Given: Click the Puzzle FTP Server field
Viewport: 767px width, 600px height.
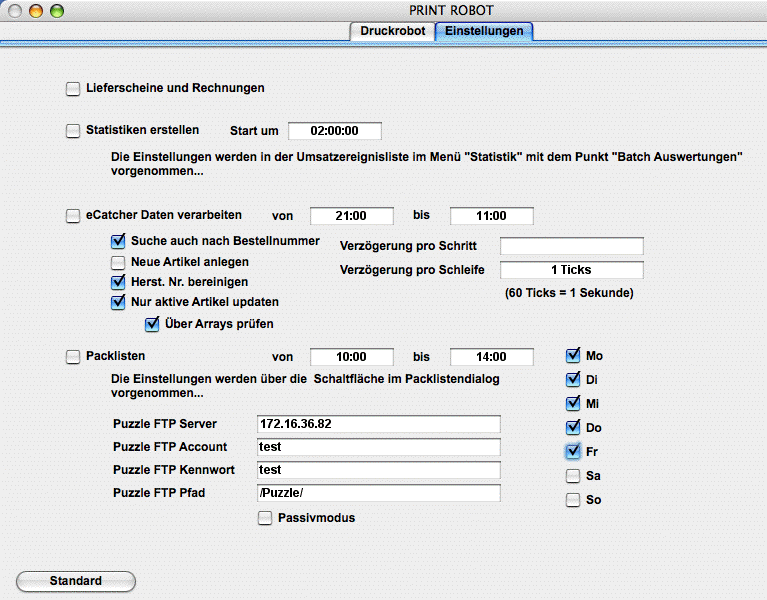Looking at the screenshot, I should pyautogui.click(x=378, y=424).
